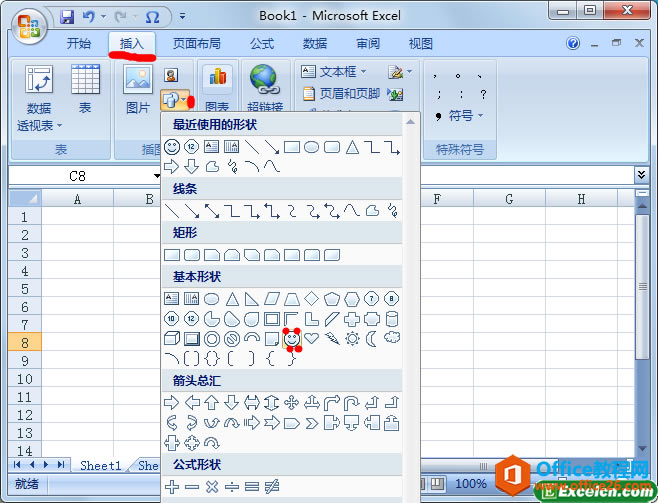Viewport: 658px width, 503px height.
Task: Open the Formulas (公式) tab
Action: pos(262,43)
